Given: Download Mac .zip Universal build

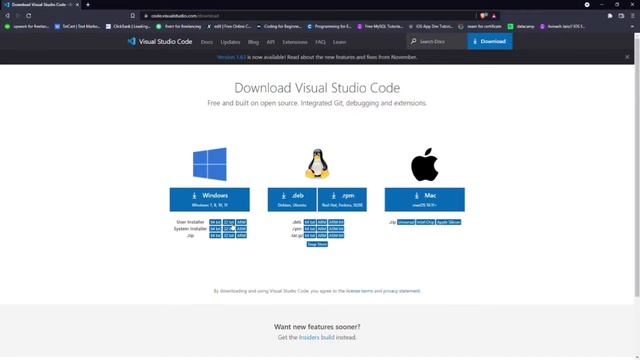Looking at the screenshot, I should click(x=406, y=222).
